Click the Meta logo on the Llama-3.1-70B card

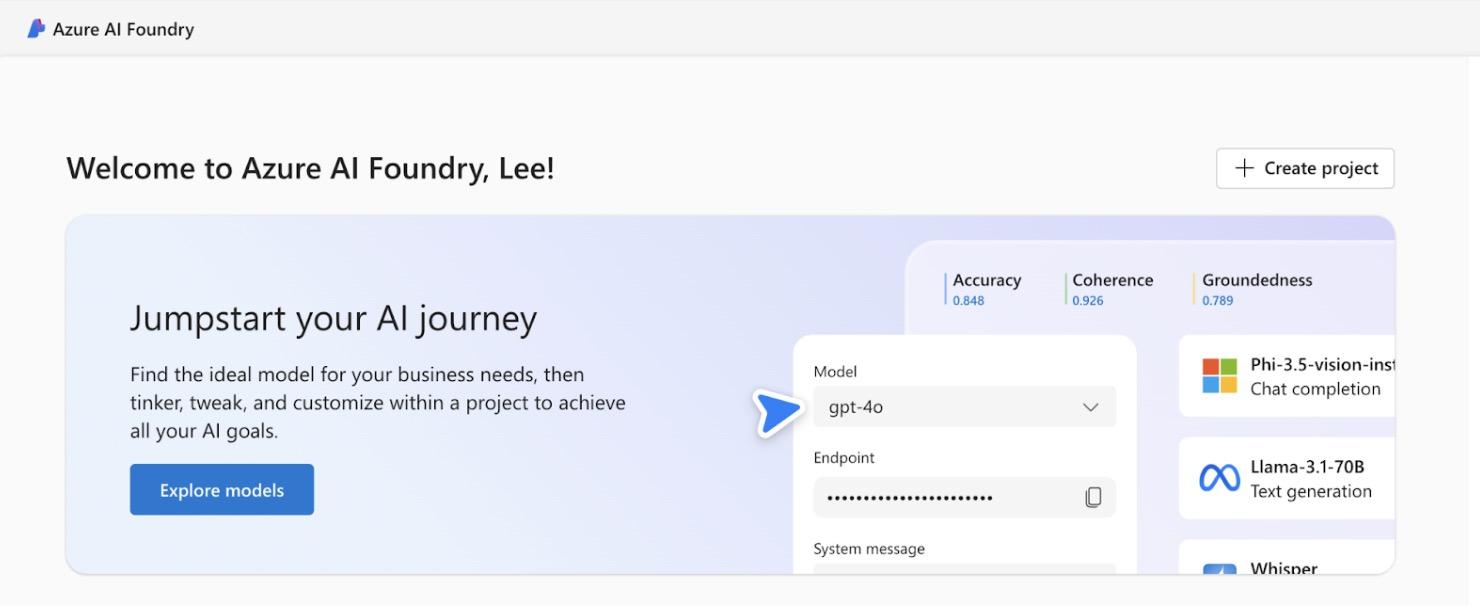click(x=1218, y=478)
